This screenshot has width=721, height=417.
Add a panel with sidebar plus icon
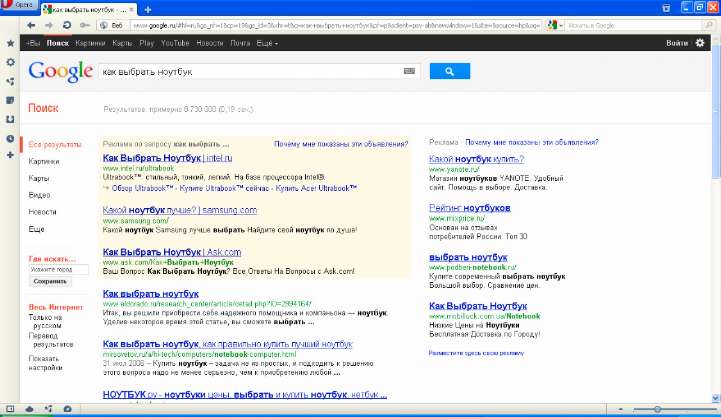click(x=10, y=155)
